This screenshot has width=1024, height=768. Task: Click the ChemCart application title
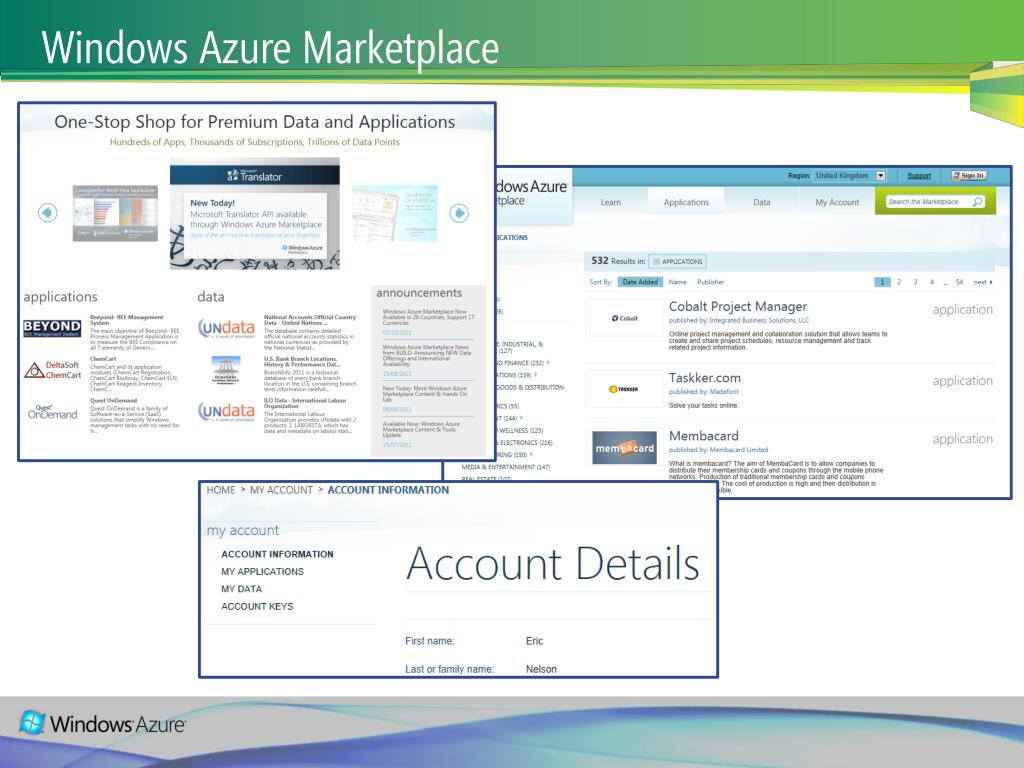point(103,359)
